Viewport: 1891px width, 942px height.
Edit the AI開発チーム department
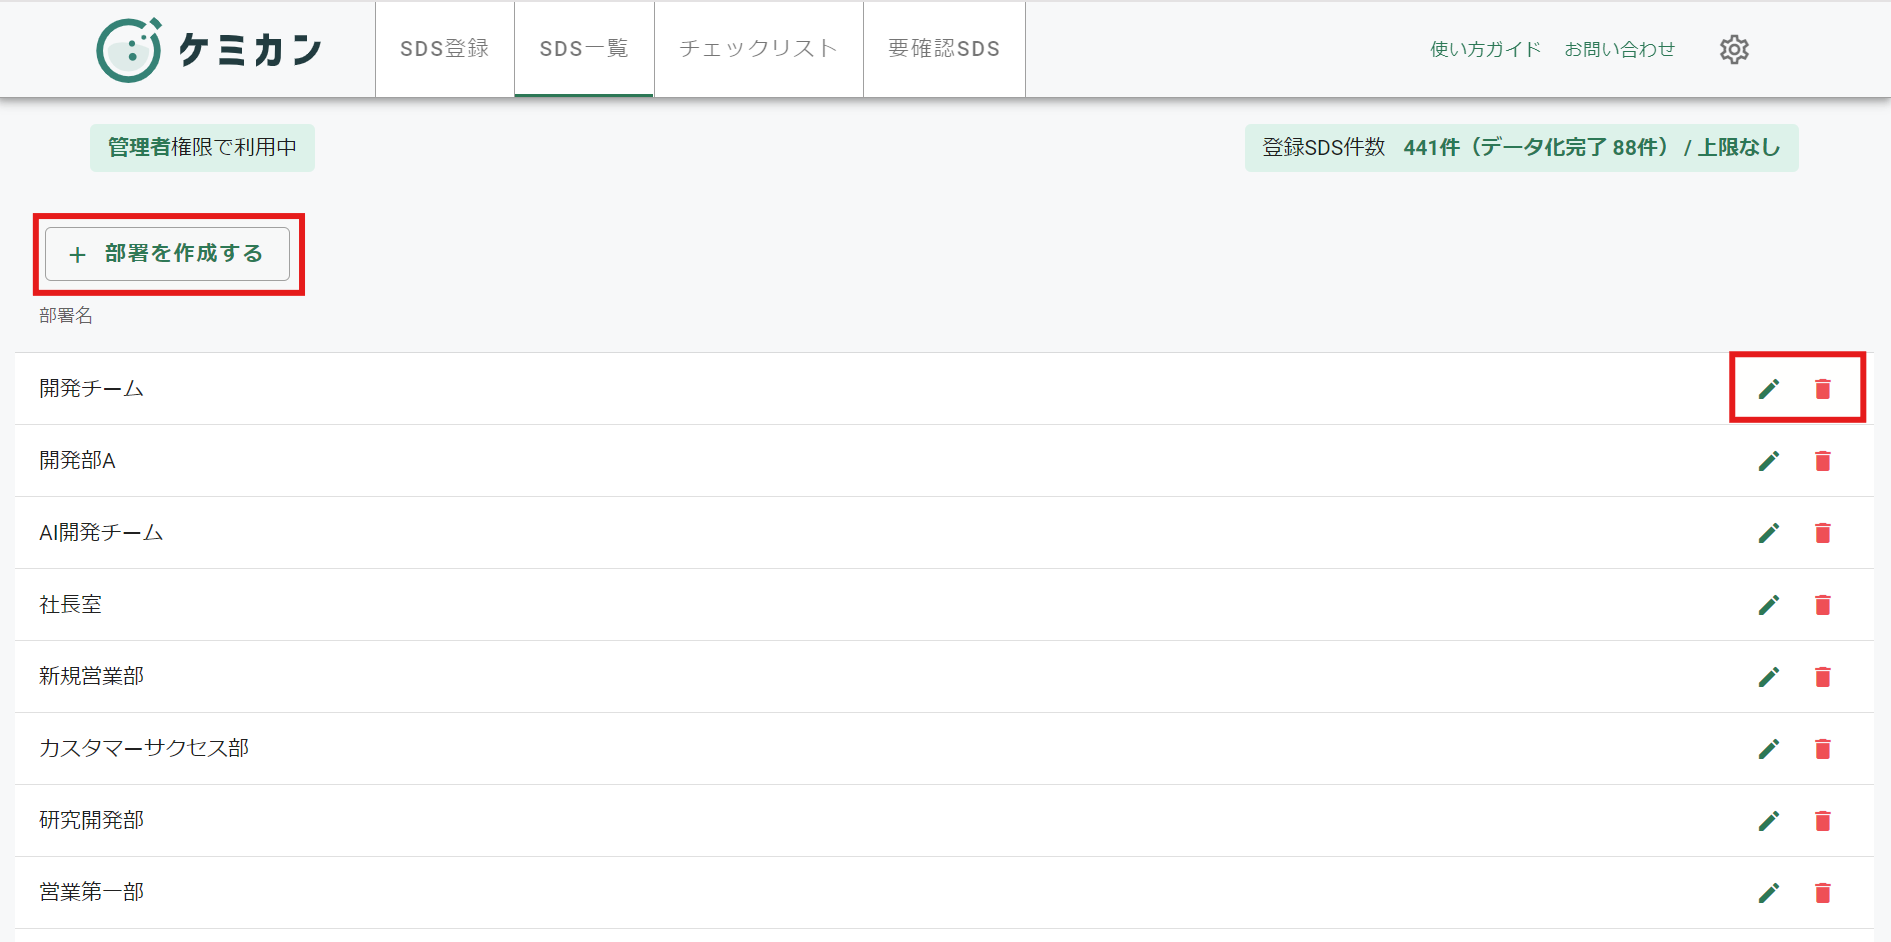1769,533
